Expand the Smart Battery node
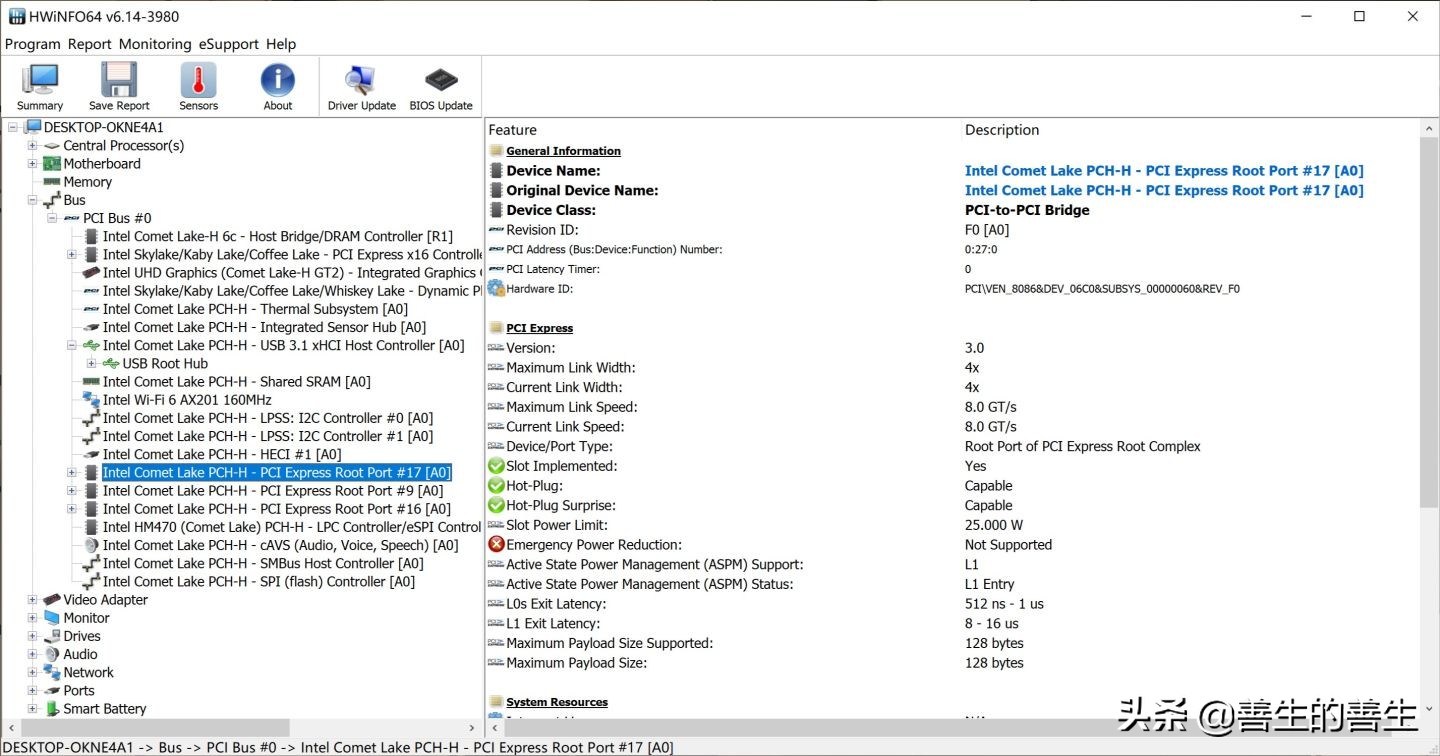This screenshot has height=756, width=1440. [x=32, y=709]
